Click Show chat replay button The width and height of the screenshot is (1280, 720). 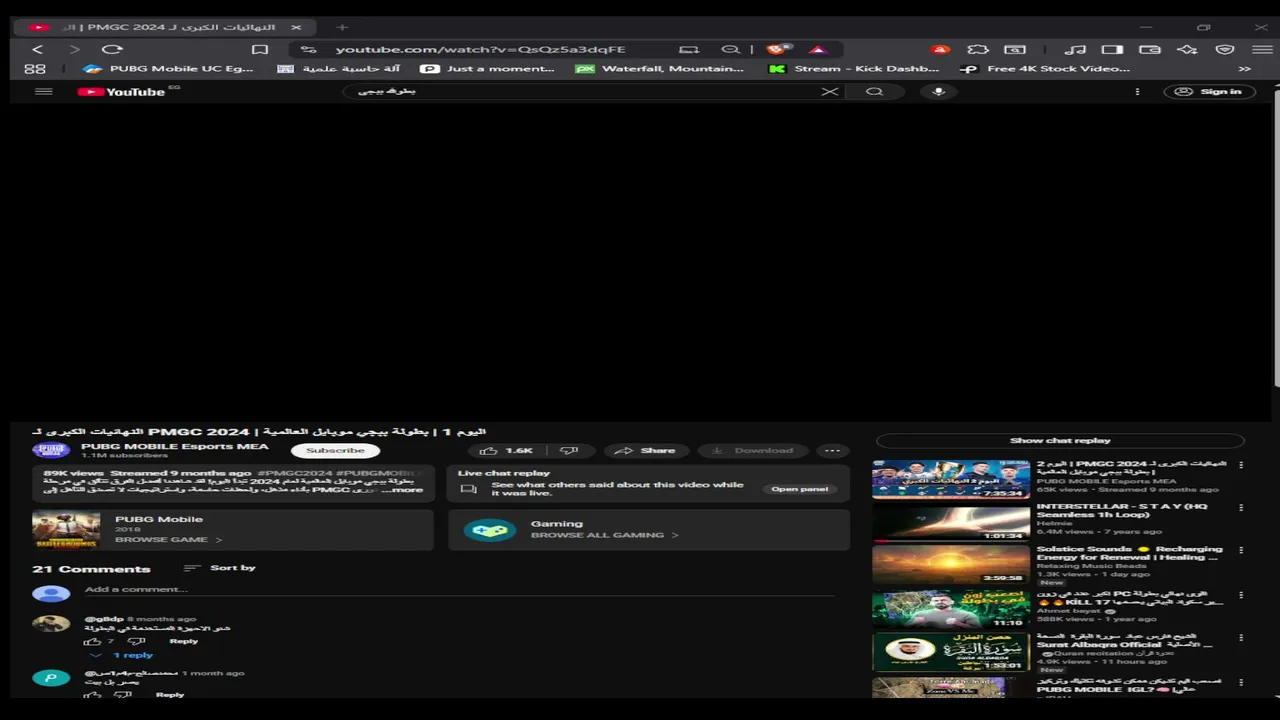pyautogui.click(x=1060, y=440)
